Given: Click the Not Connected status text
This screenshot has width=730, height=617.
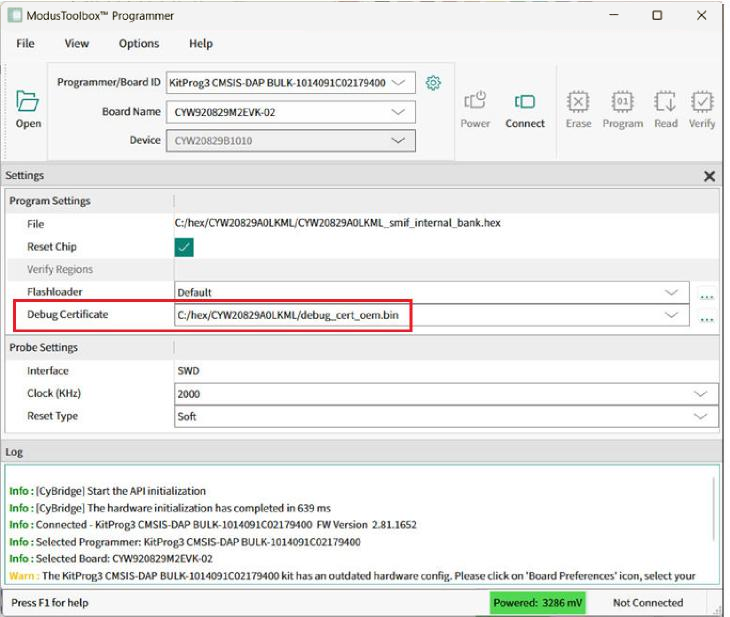Looking at the screenshot, I should (x=648, y=603).
